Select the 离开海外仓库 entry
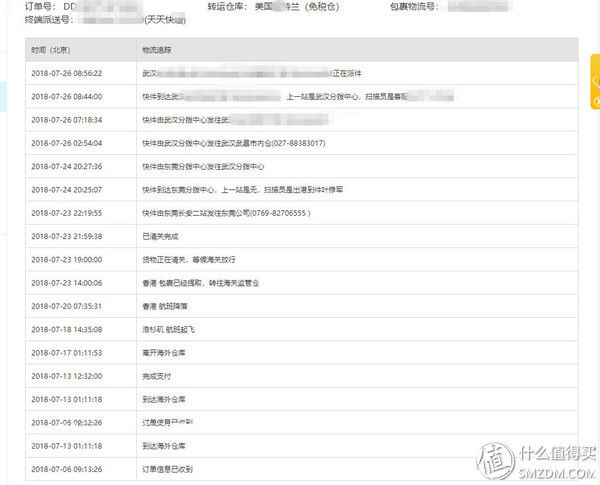600x485 pixels. tap(164, 353)
